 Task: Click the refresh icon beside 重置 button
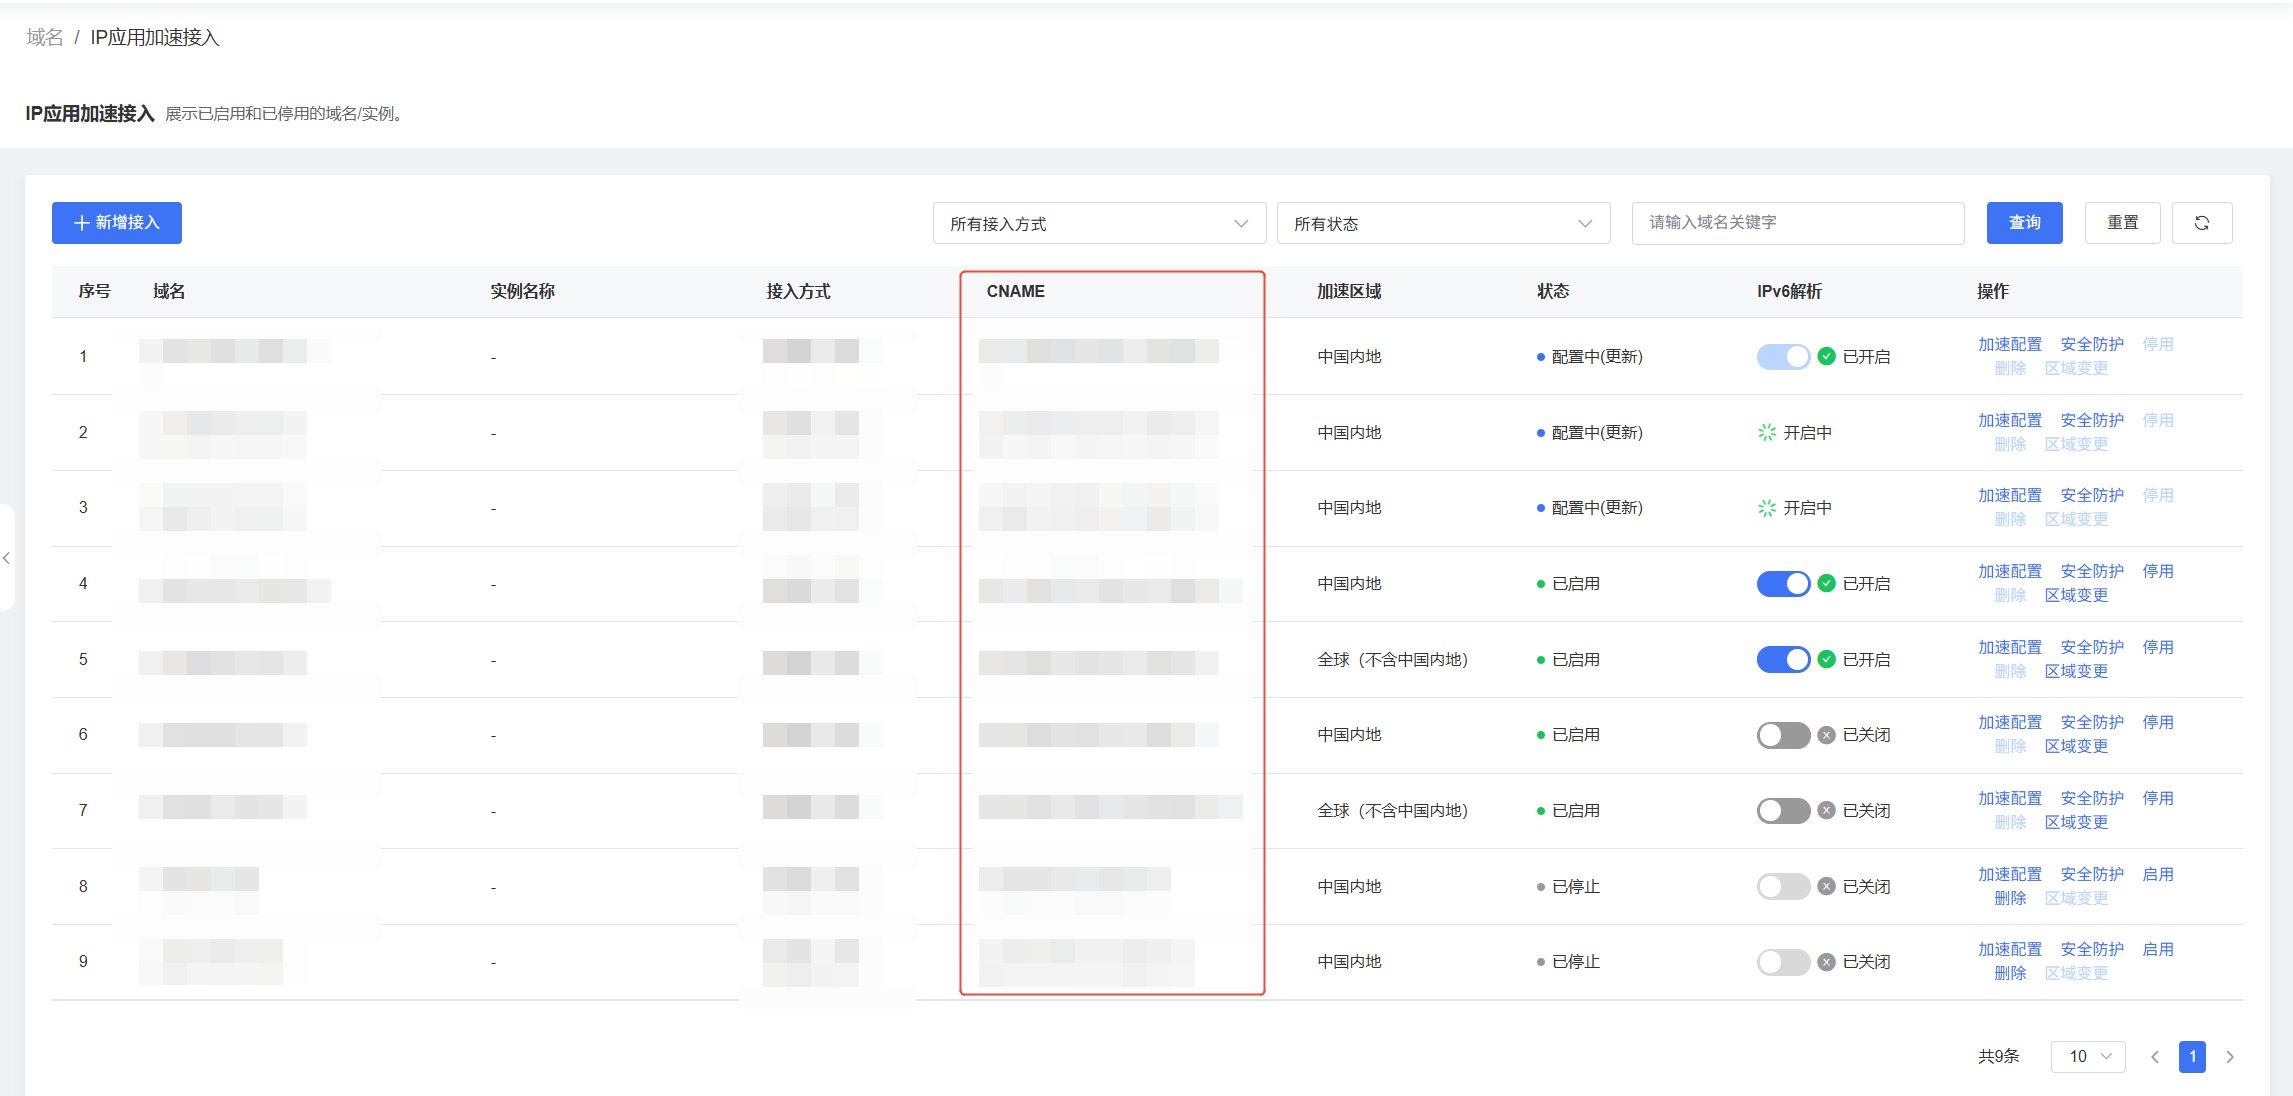2202,222
